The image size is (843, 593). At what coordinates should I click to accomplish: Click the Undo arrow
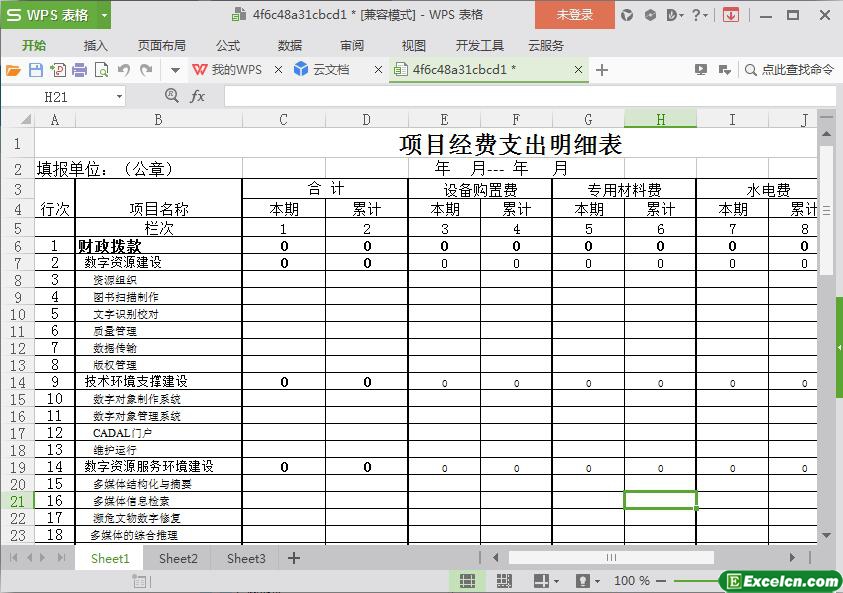pos(124,70)
